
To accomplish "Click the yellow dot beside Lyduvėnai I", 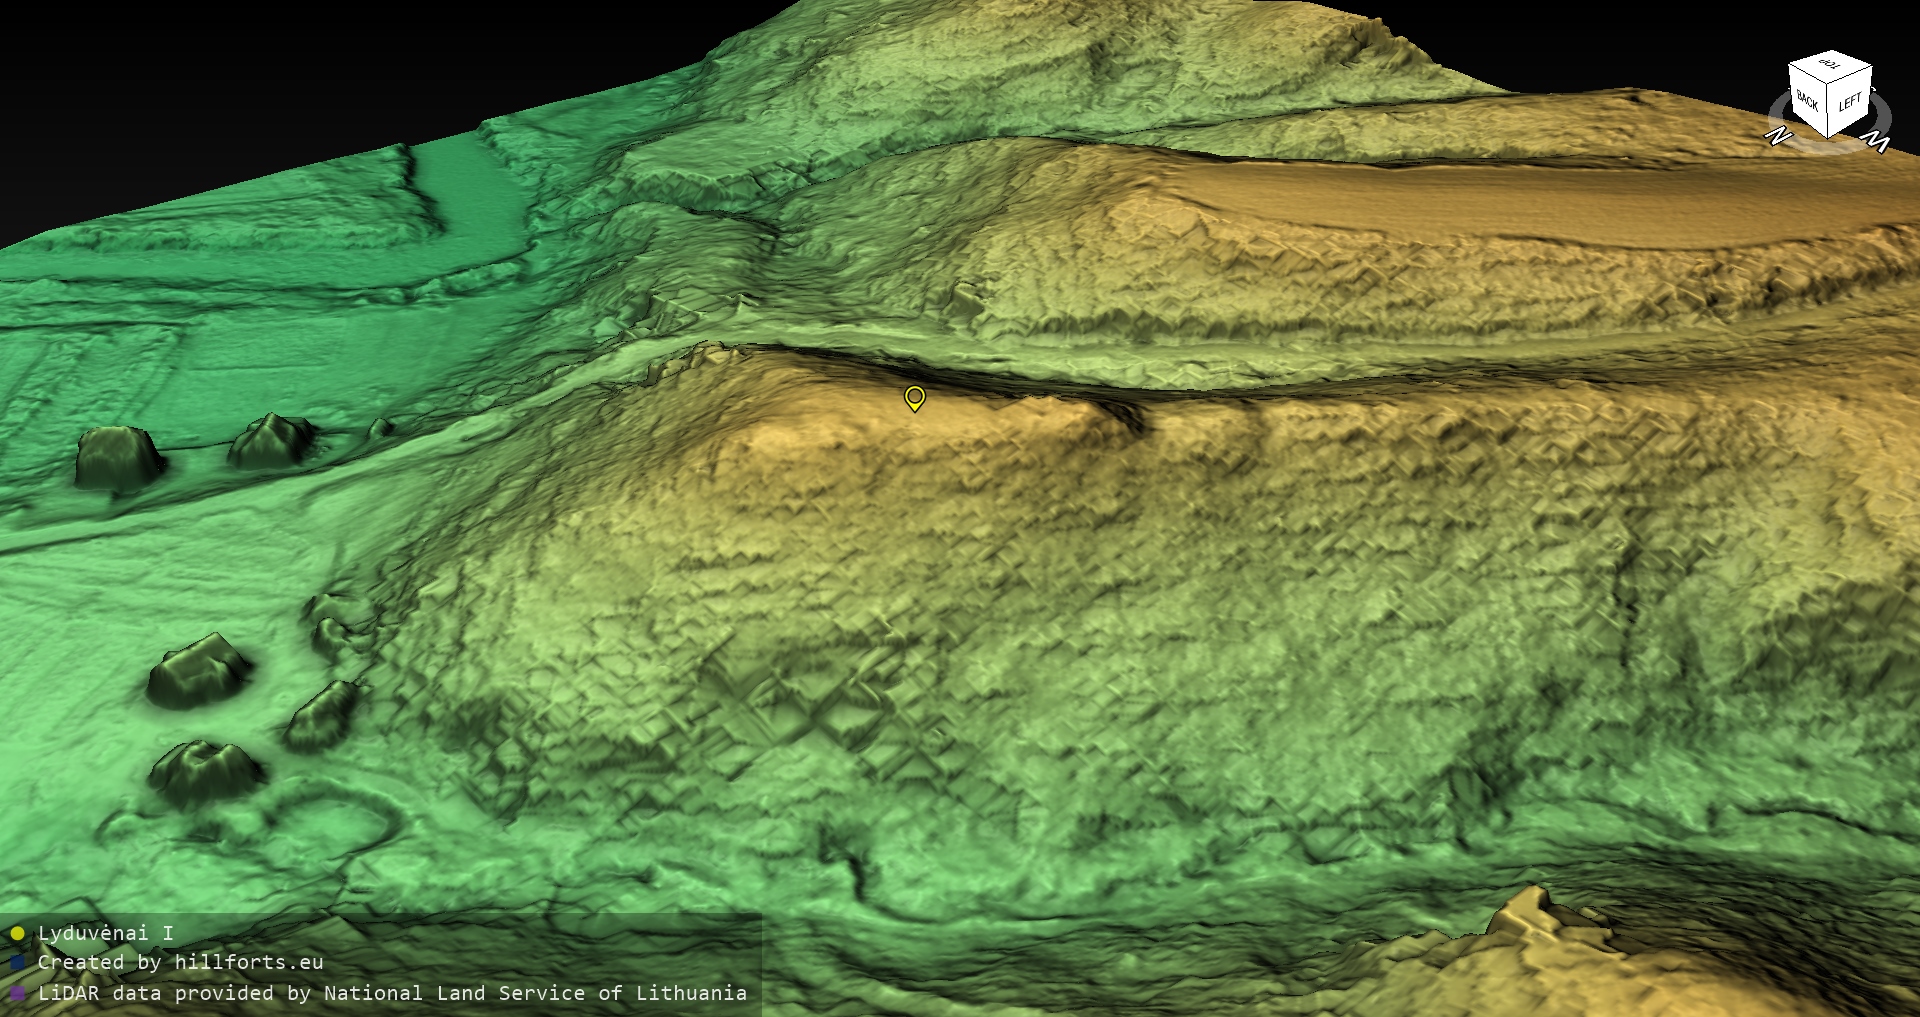I will tap(17, 934).
